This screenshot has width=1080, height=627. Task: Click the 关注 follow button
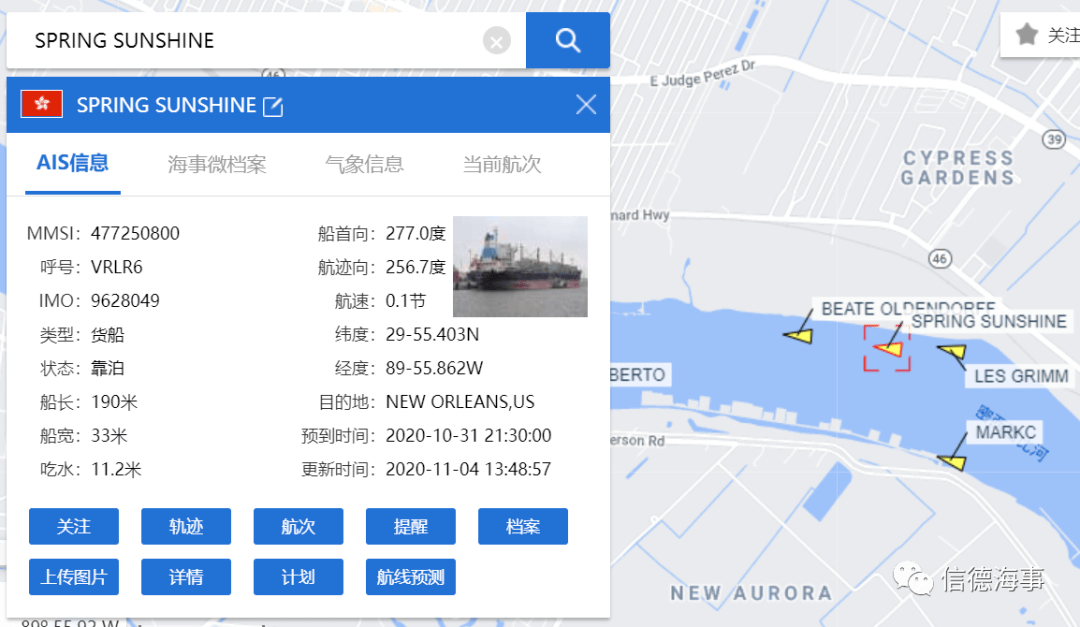click(x=74, y=526)
